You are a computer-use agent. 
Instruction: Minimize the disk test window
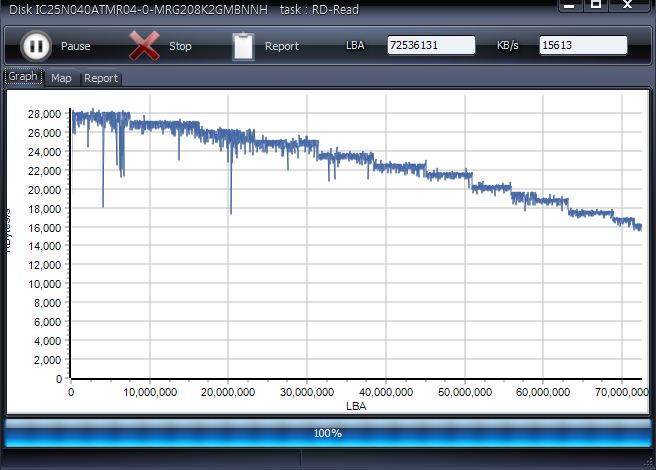click(569, 5)
